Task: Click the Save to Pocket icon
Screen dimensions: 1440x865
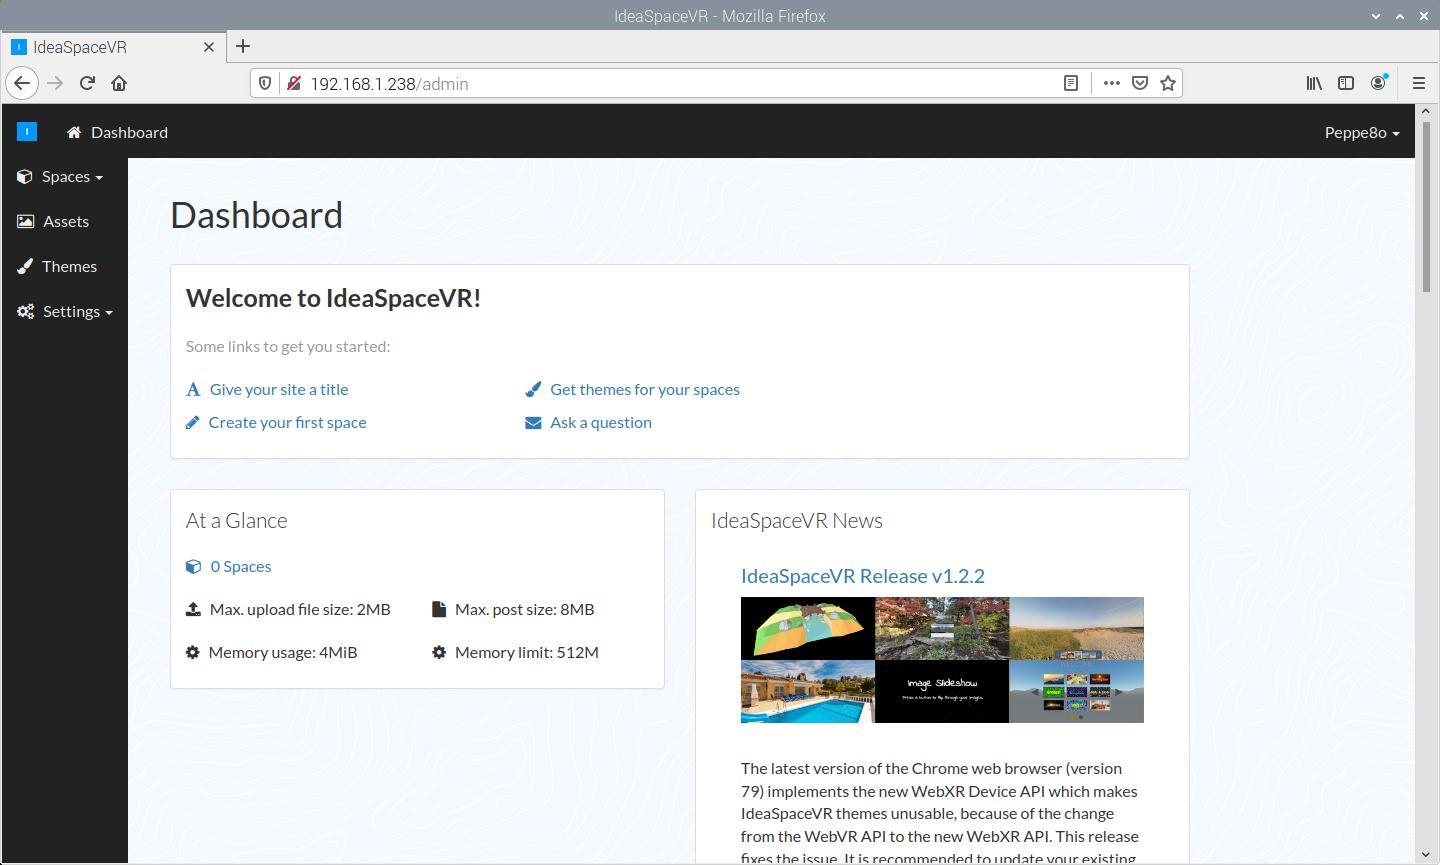Action: click(x=1139, y=83)
